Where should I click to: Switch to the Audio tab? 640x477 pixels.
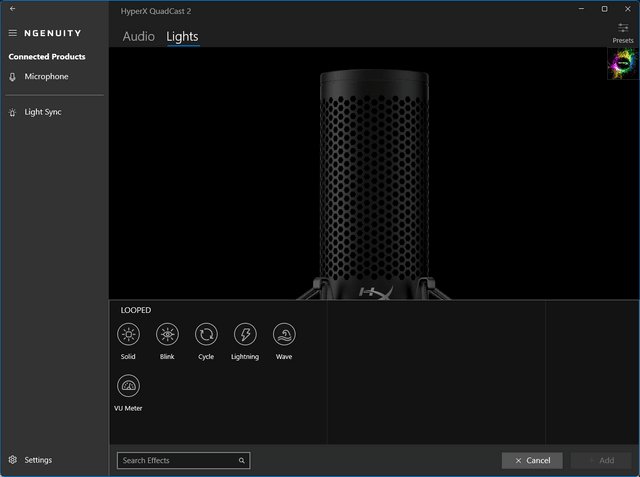click(139, 36)
